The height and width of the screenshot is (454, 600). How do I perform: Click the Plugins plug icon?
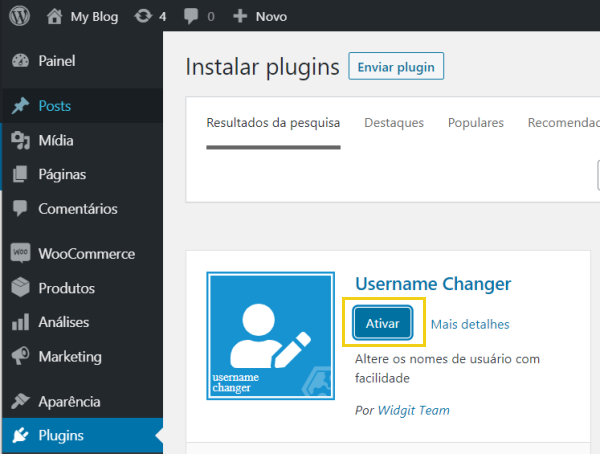coord(20,435)
